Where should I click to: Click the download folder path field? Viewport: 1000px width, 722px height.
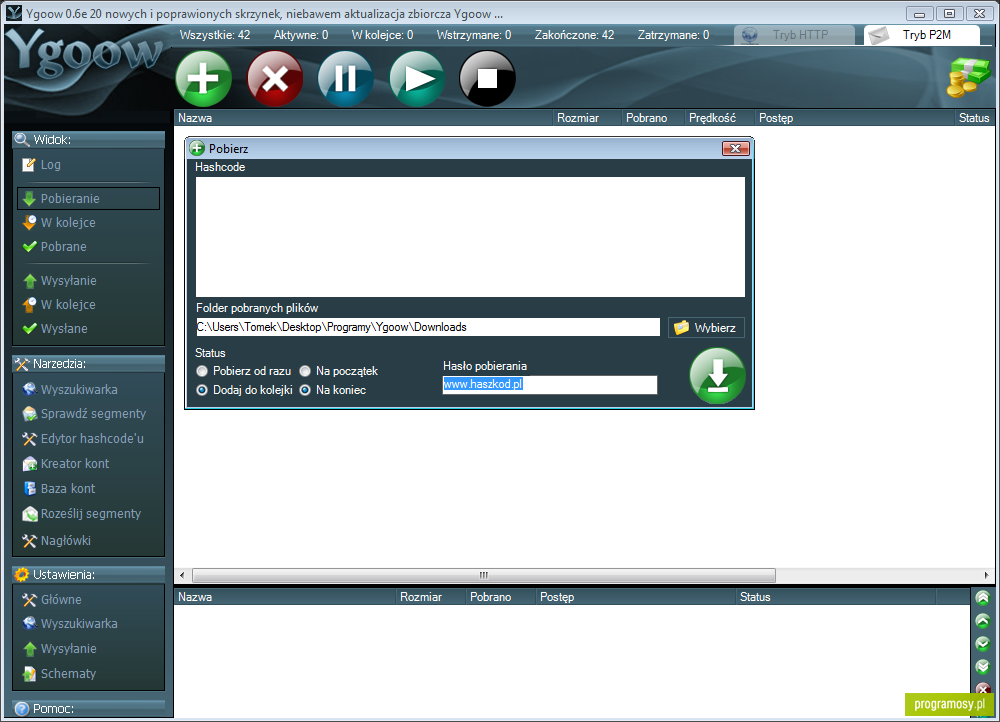(428, 327)
